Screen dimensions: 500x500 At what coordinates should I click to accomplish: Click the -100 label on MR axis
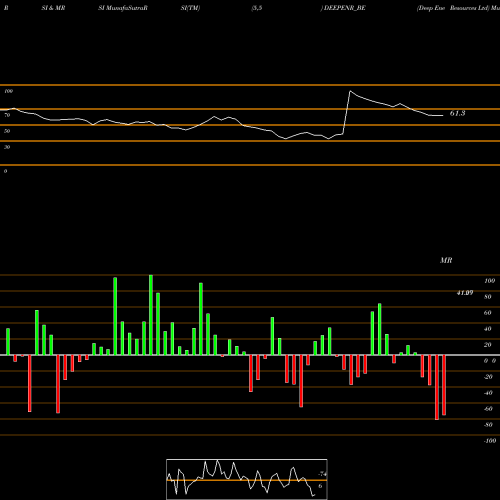coord(490,441)
